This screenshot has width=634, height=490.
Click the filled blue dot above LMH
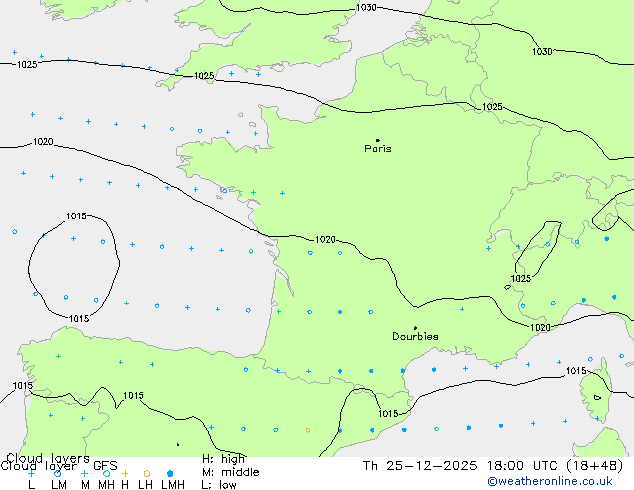(170, 473)
